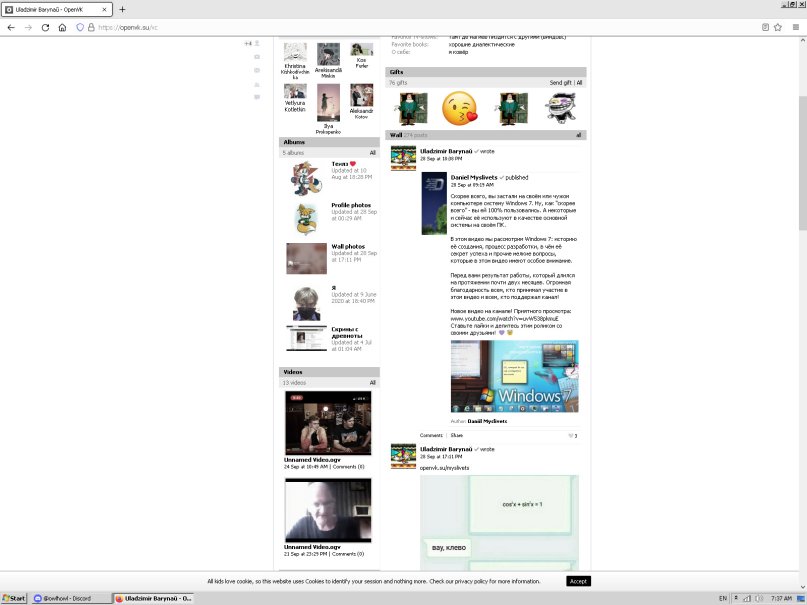Play the 24 Sep Unnamed Video

pyautogui.click(x=328, y=423)
